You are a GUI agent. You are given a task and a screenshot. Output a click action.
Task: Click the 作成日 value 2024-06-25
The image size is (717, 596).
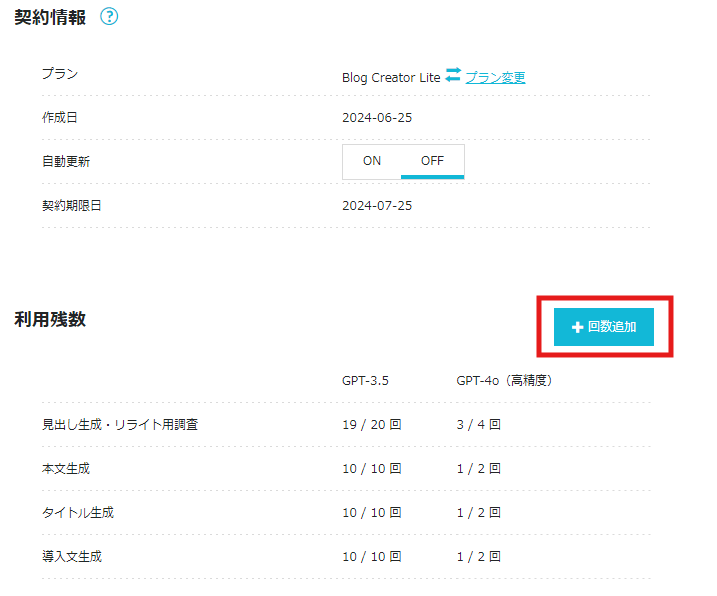click(377, 118)
